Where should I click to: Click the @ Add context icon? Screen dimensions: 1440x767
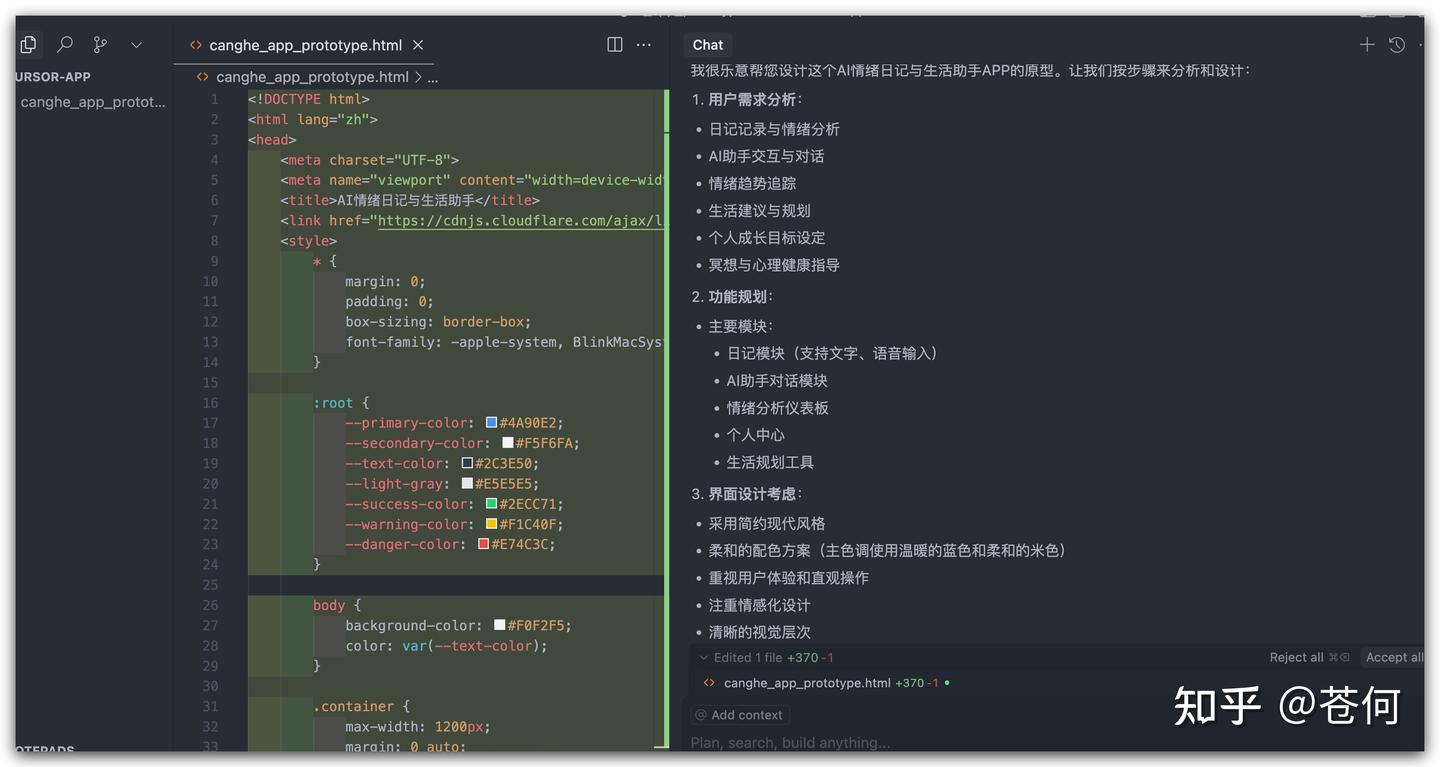click(703, 714)
